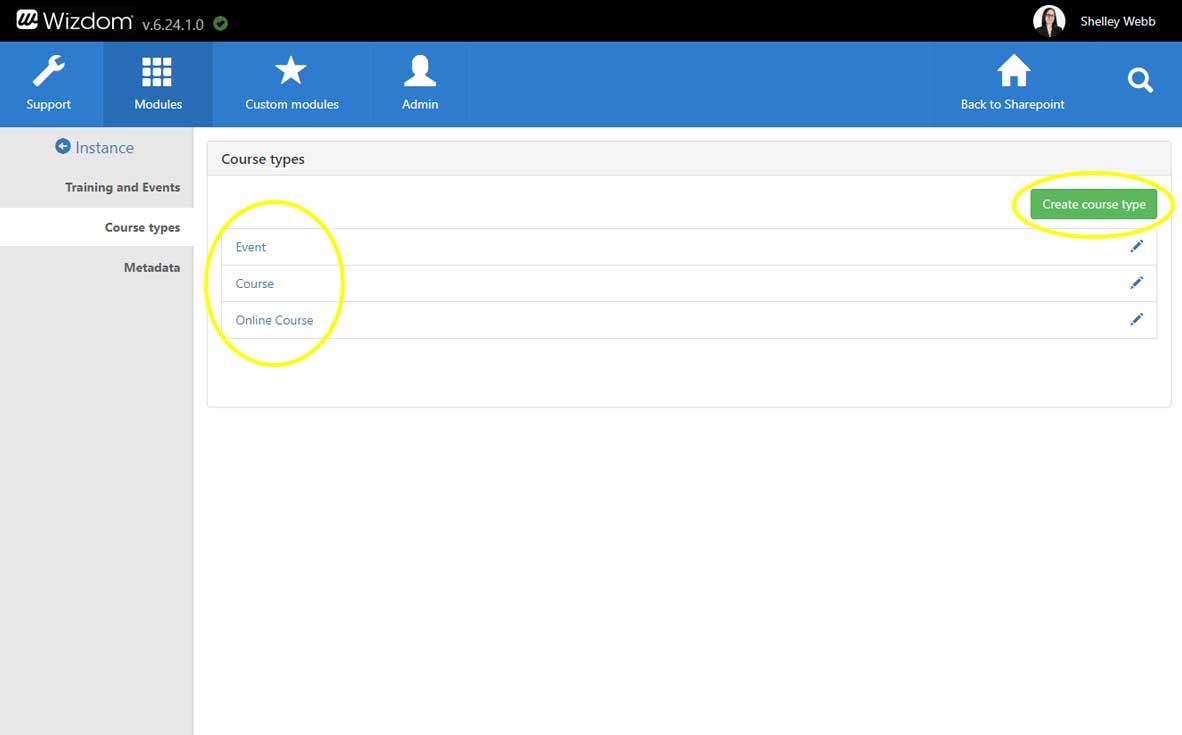Image resolution: width=1182 pixels, height=735 pixels.
Task: Click Back to Sharepoint home icon
Action: tap(1013, 72)
